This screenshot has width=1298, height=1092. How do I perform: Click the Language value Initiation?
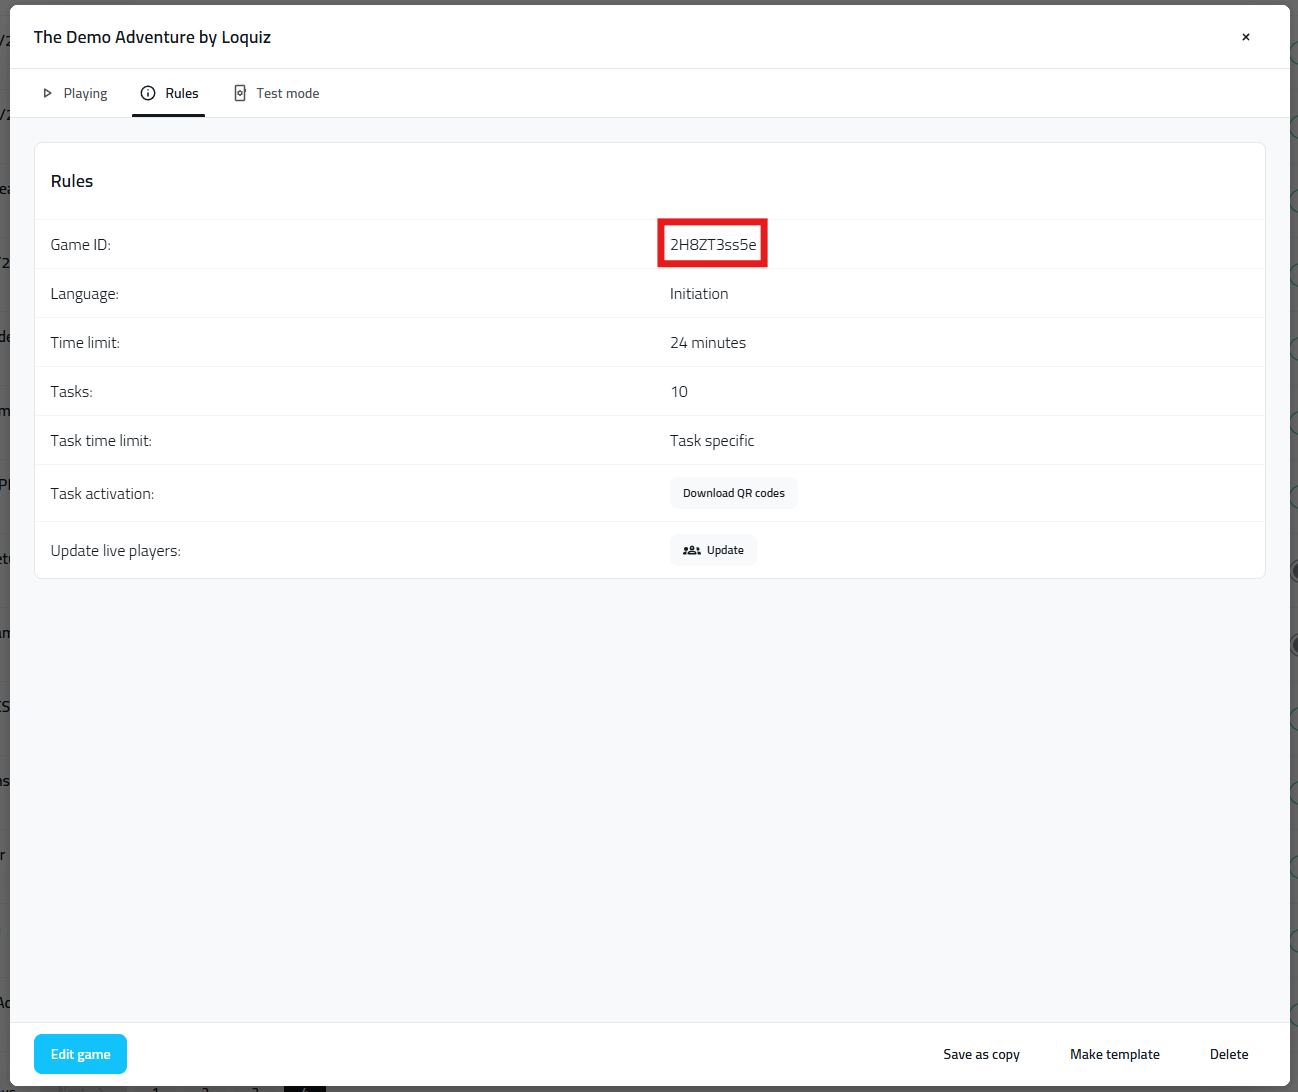click(698, 293)
